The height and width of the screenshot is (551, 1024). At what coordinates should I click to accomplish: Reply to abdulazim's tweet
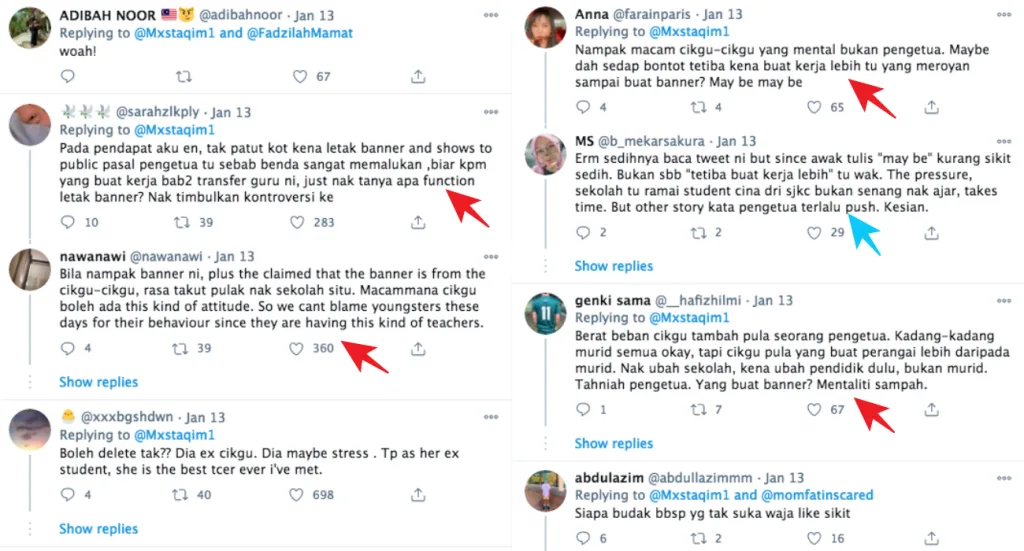click(x=584, y=538)
